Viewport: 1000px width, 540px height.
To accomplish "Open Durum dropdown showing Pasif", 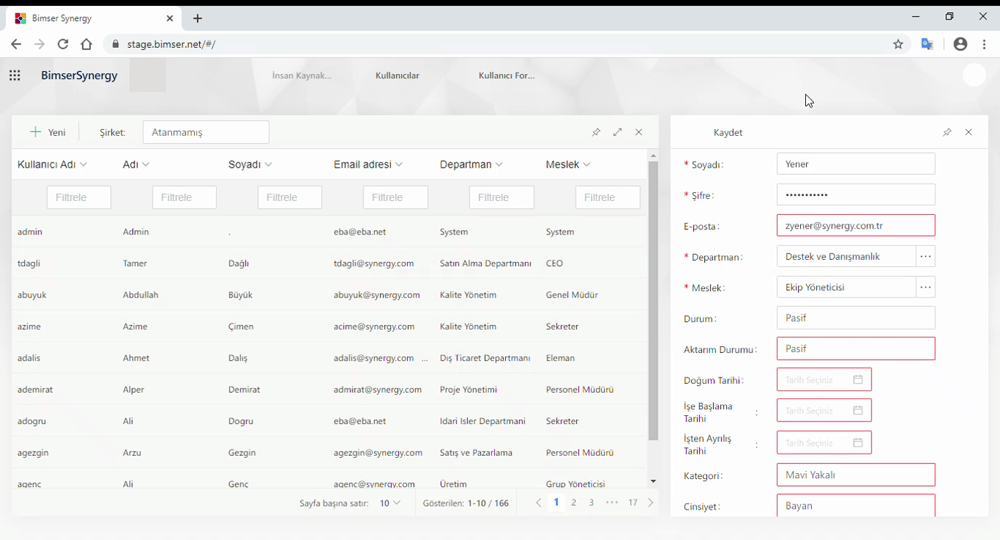I will (855, 318).
